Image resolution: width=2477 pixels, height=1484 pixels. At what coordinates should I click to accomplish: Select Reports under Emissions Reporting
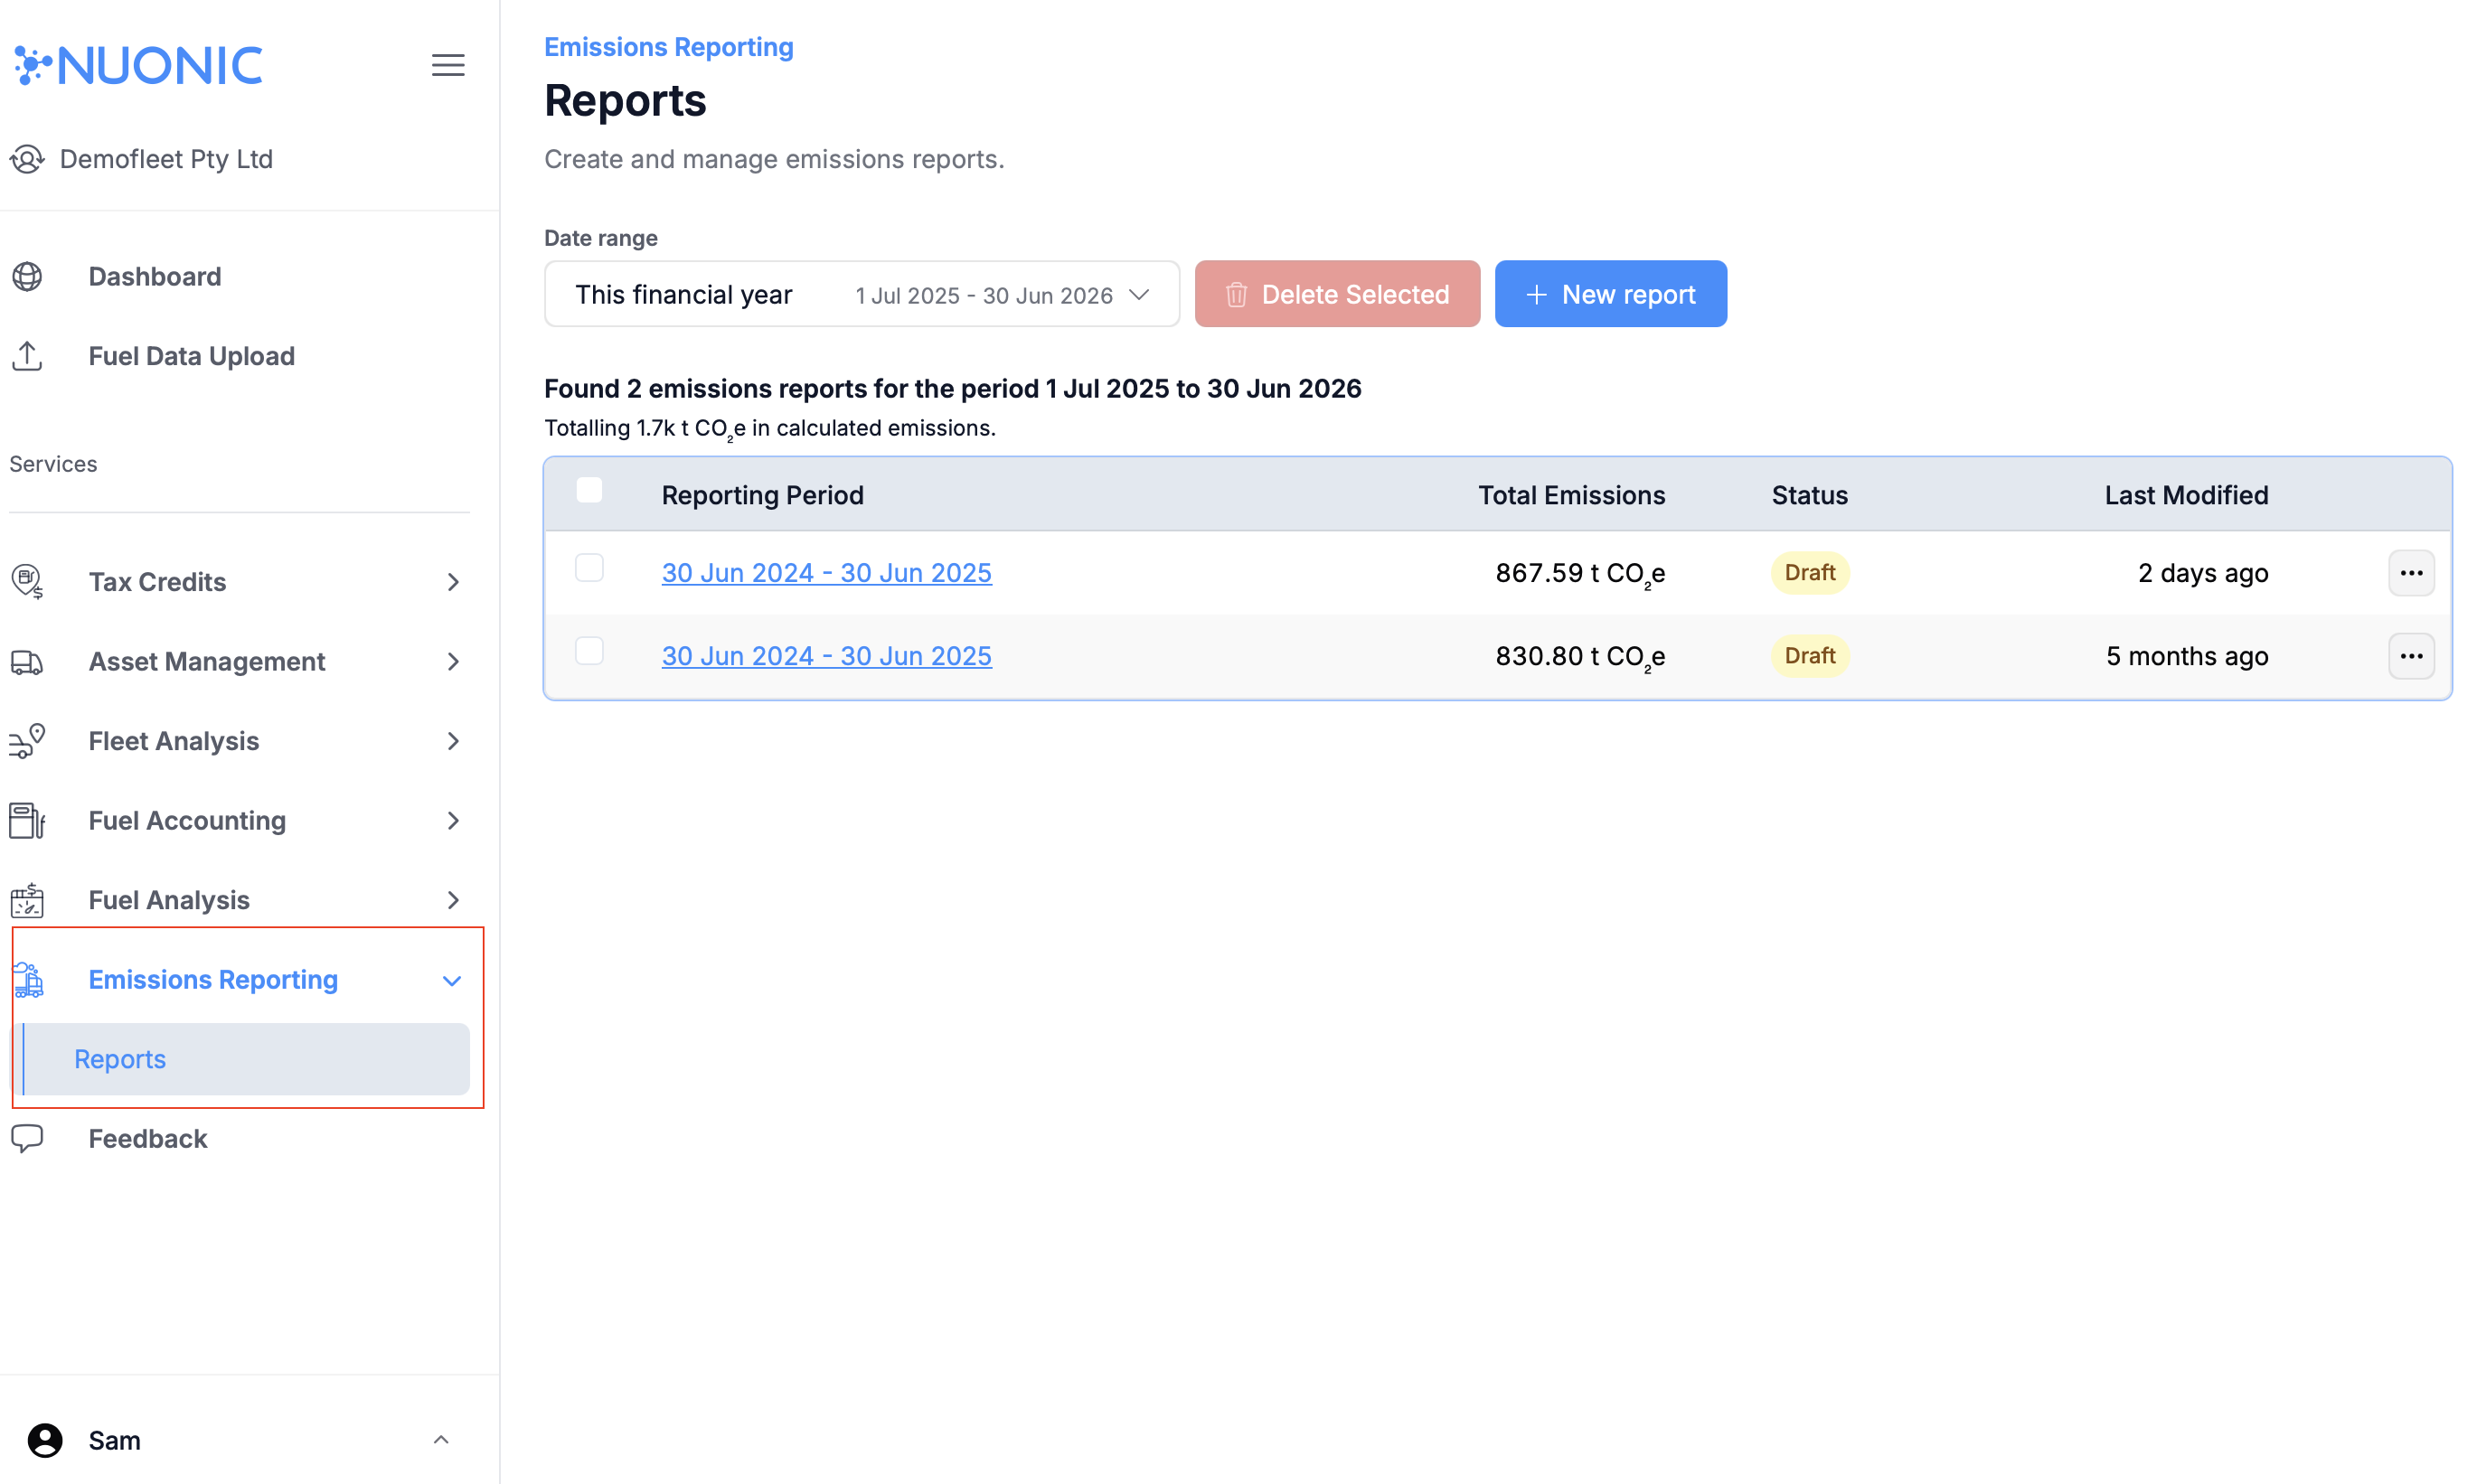(x=120, y=1059)
